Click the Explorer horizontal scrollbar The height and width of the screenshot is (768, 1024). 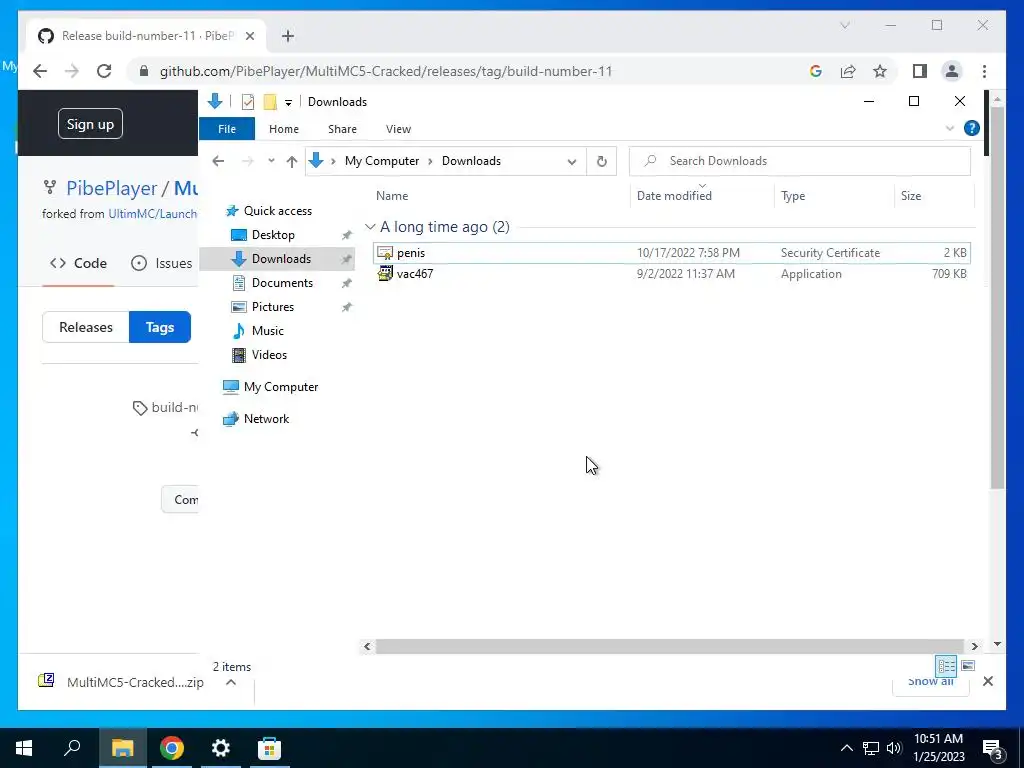click(669, 646)
